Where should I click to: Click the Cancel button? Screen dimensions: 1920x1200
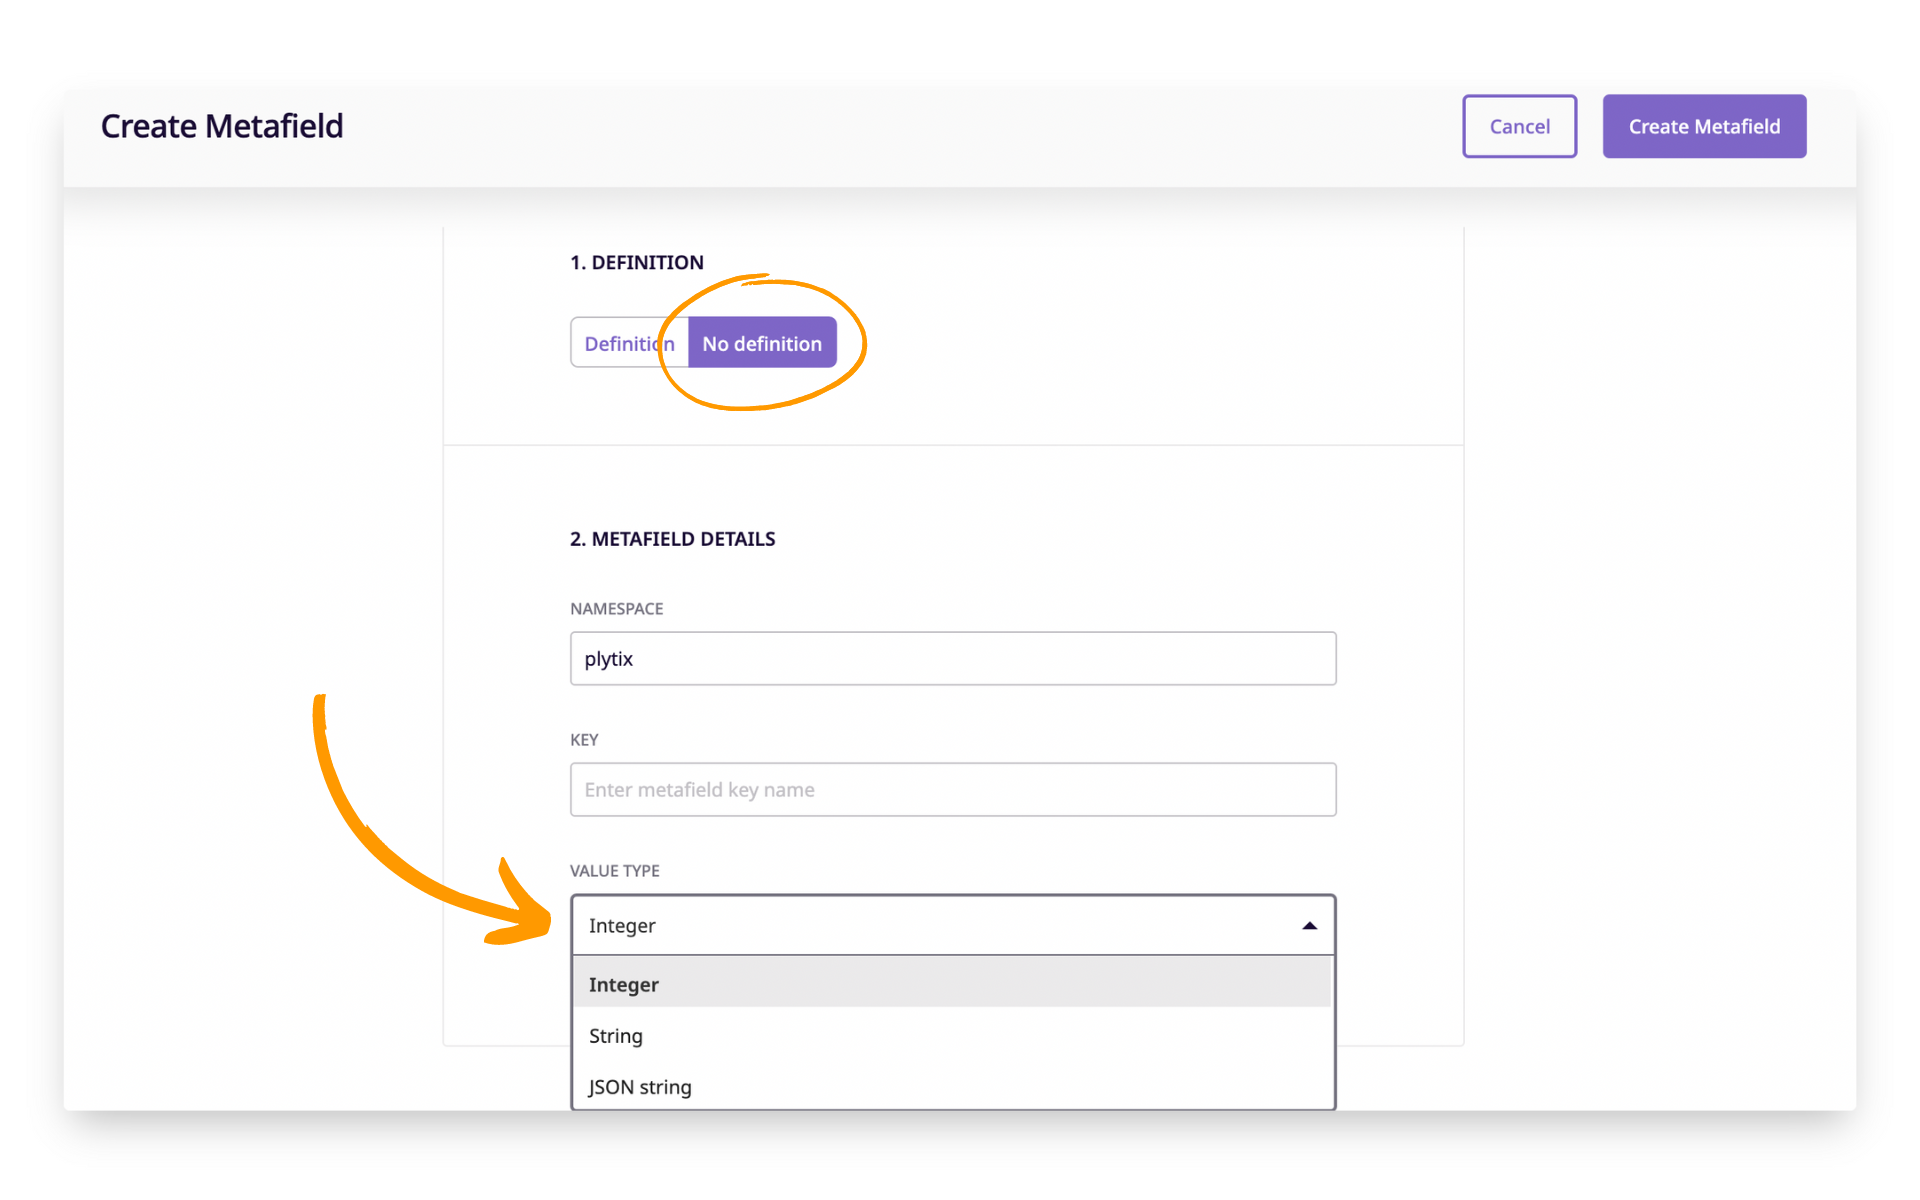pyautogui.click(x=1519, y=126)
